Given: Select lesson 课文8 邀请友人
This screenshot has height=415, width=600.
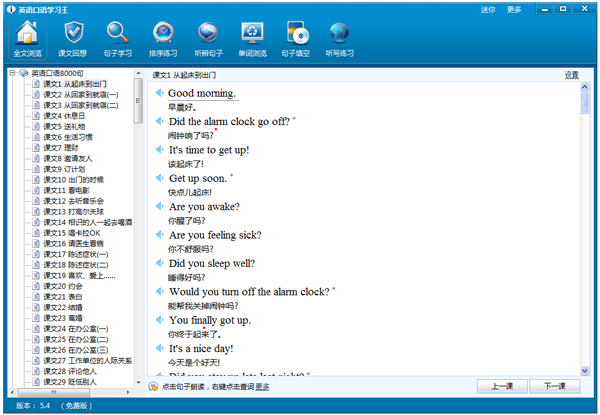Looking at the screenshot, I should pos(68,158).
